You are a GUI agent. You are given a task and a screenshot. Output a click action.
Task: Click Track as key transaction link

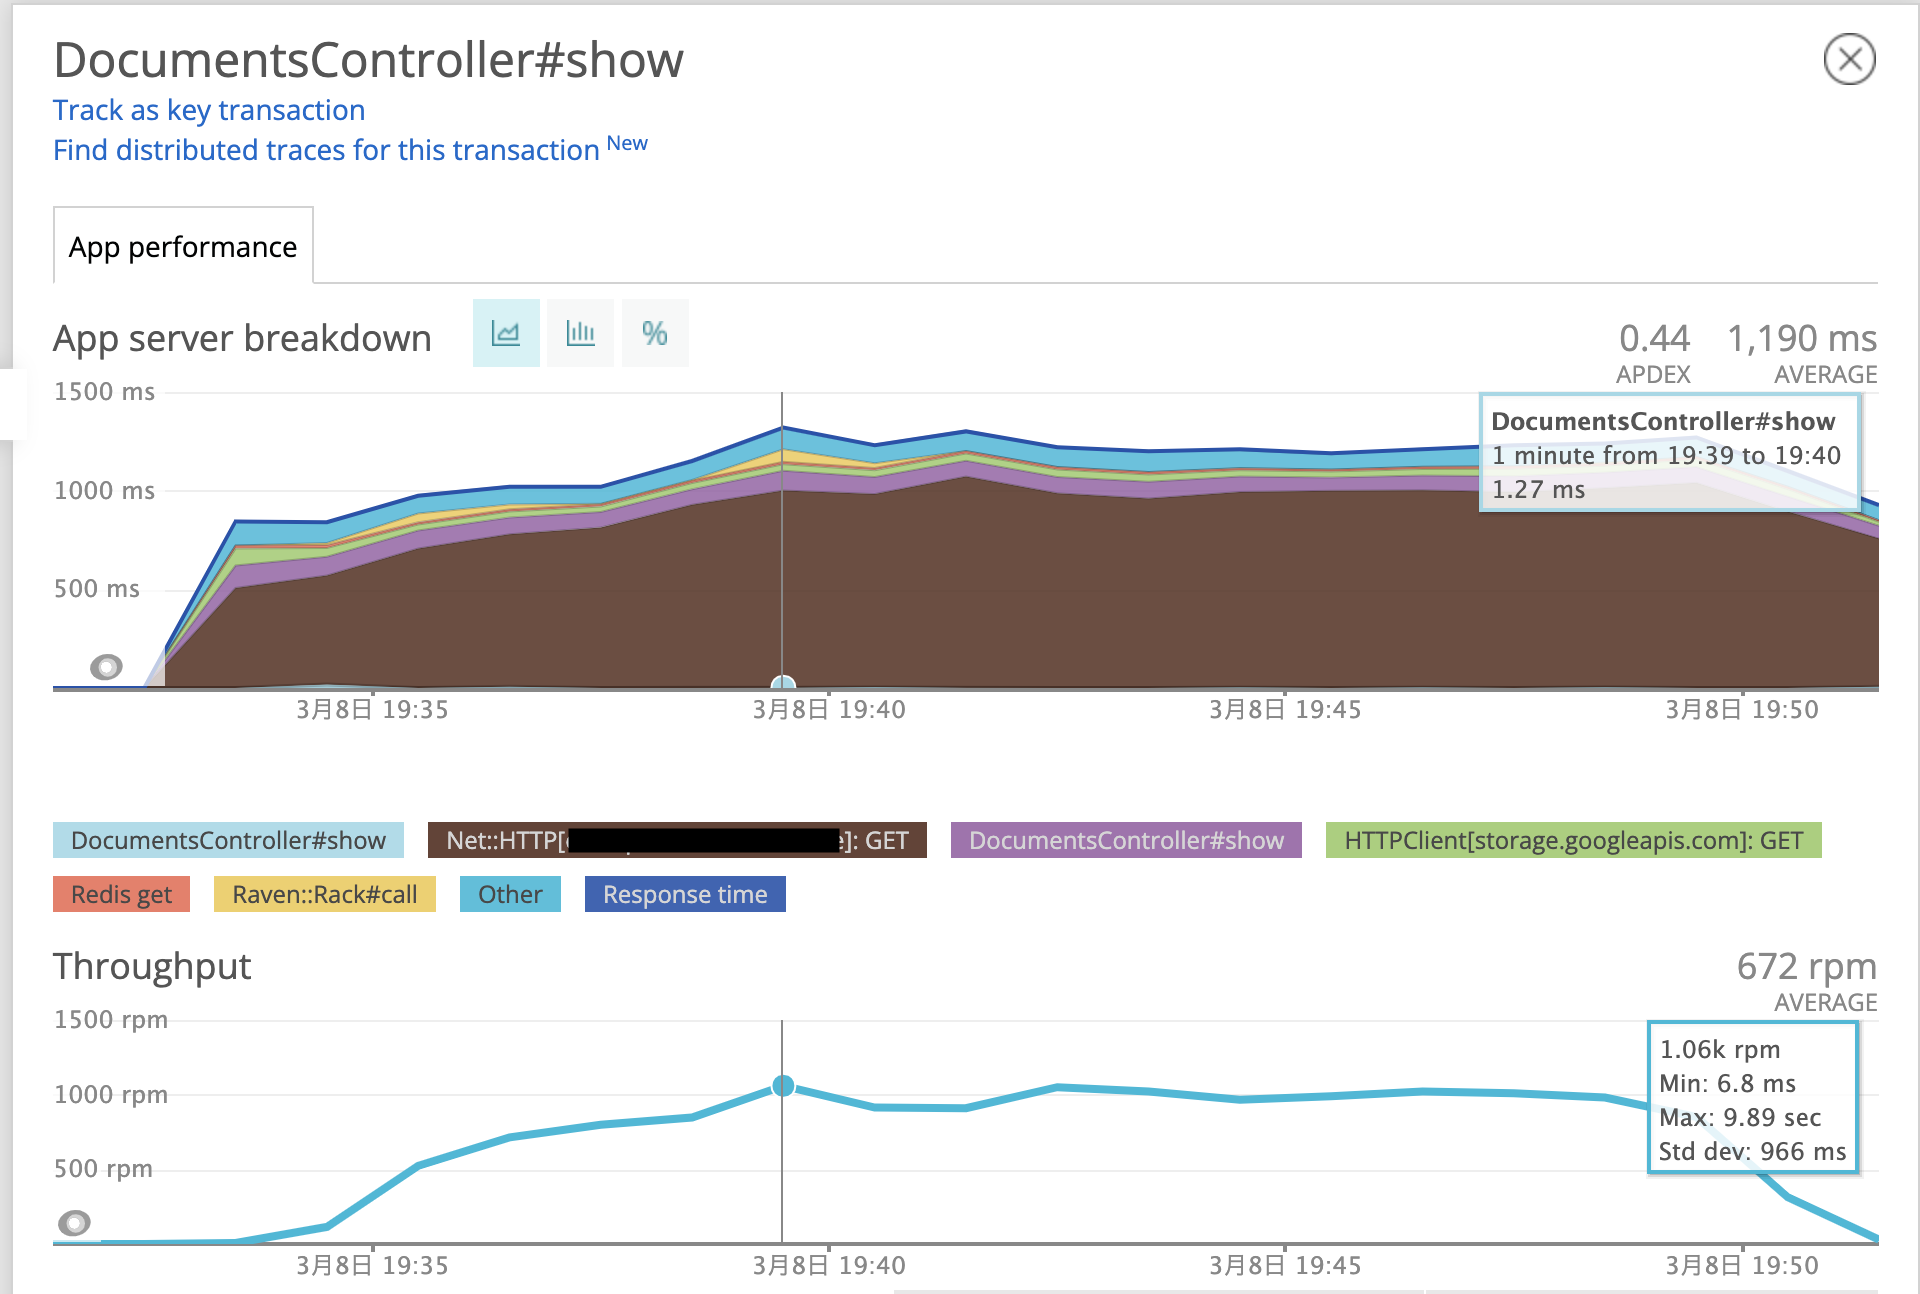click(209, 110)
